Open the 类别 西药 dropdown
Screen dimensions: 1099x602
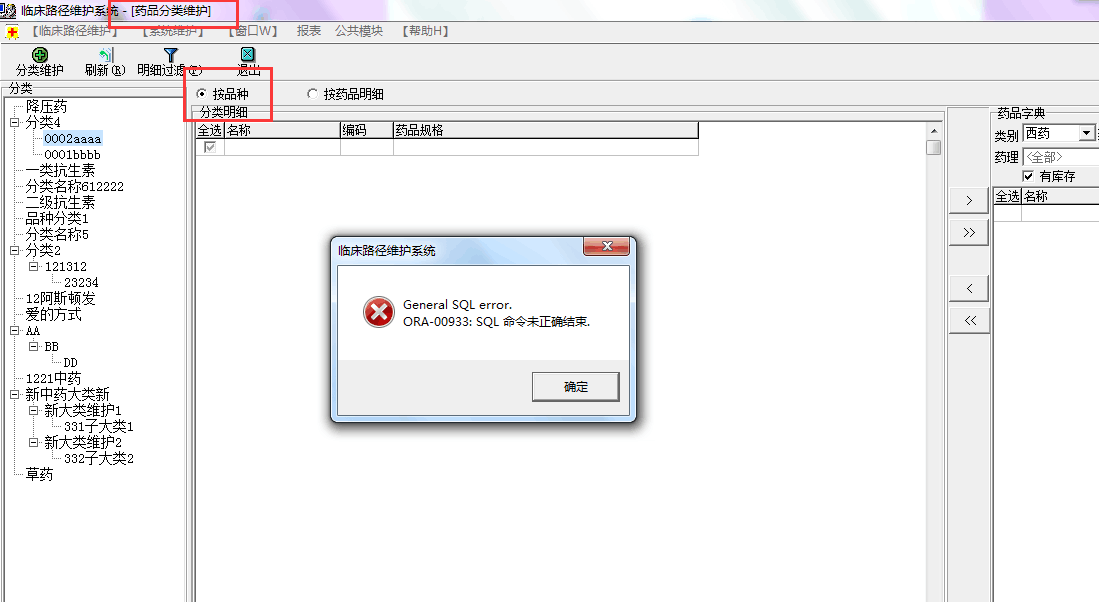click(x=1086, y=133)
